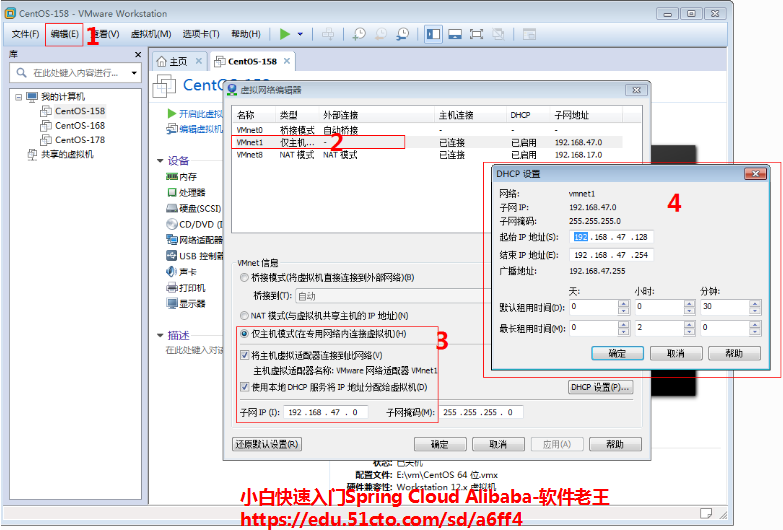Click 取消 in the virtual network editor
The width and height of the screenshot is (783, 530).
[498, 444]
